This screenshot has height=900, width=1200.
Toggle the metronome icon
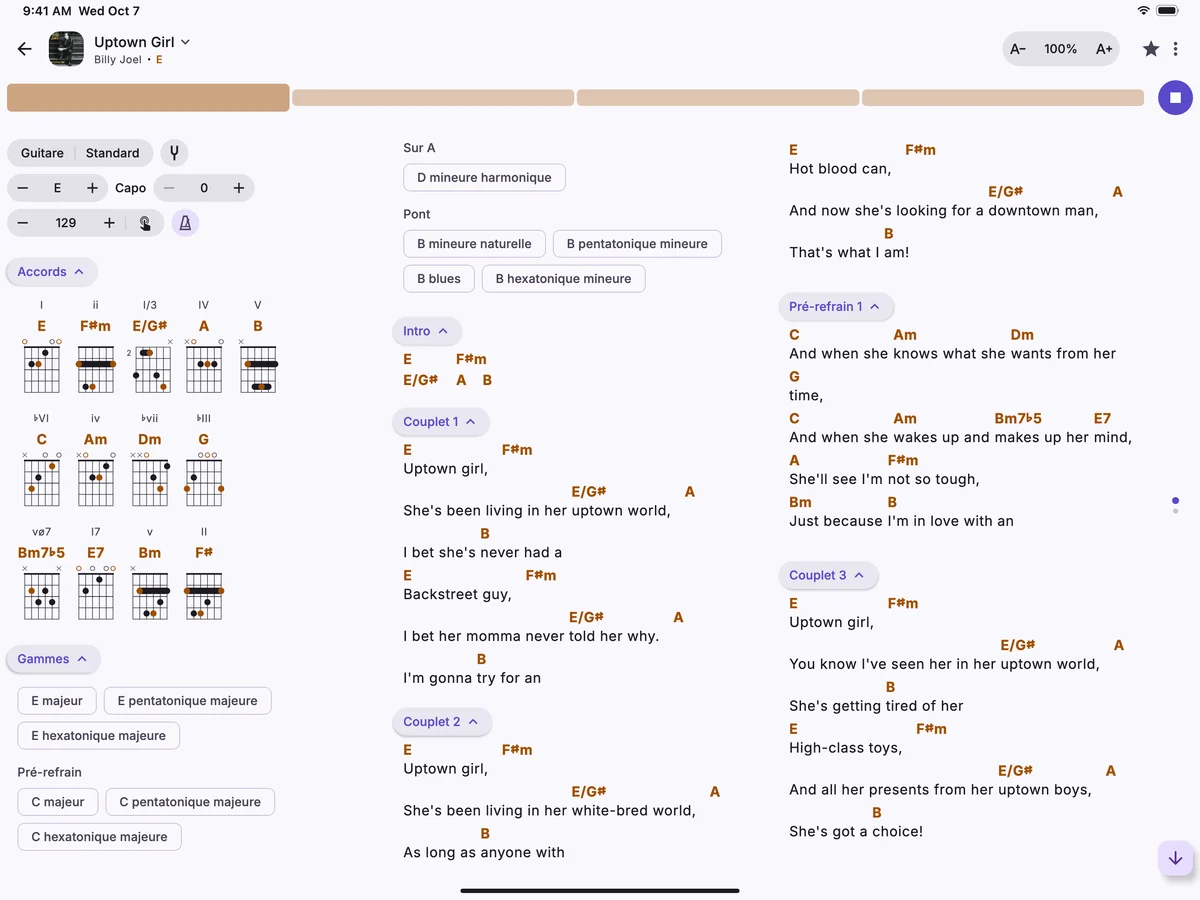coord(185,223)
